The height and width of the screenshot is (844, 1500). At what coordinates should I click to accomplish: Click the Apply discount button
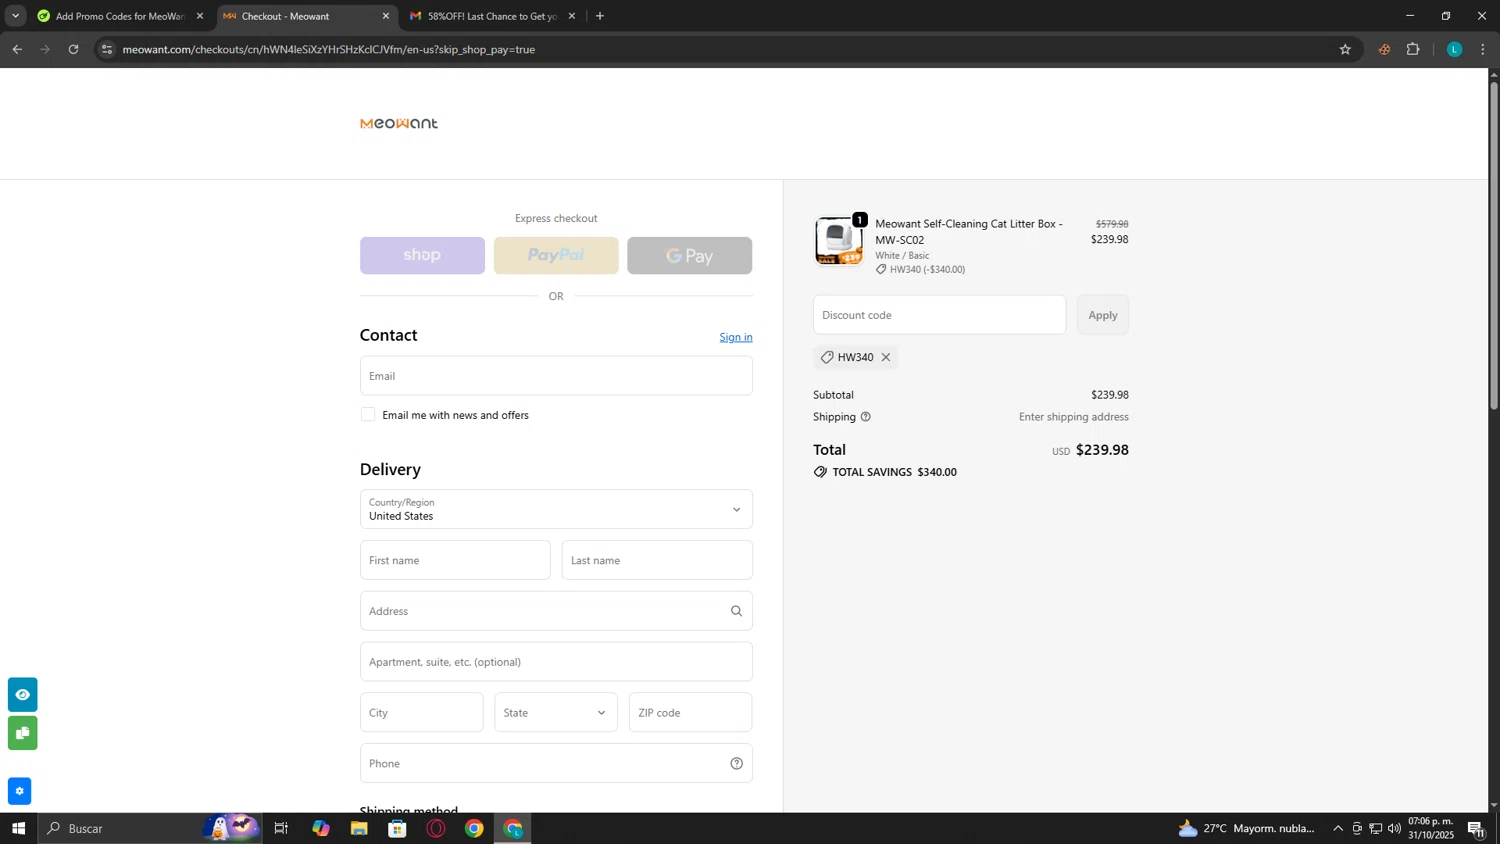1103,315
